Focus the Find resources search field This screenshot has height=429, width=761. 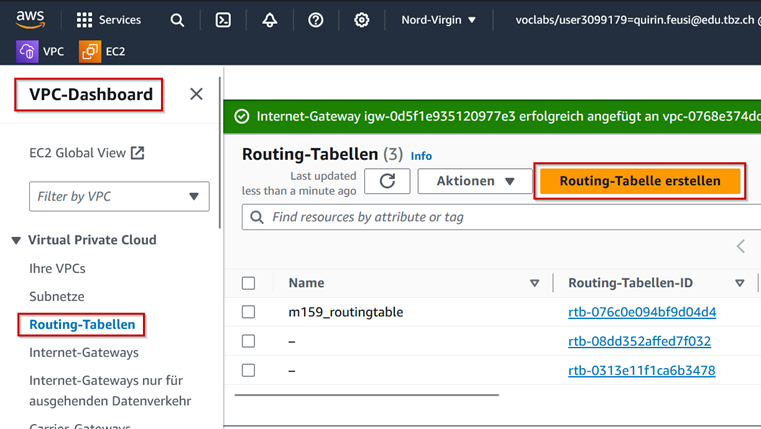501,217
